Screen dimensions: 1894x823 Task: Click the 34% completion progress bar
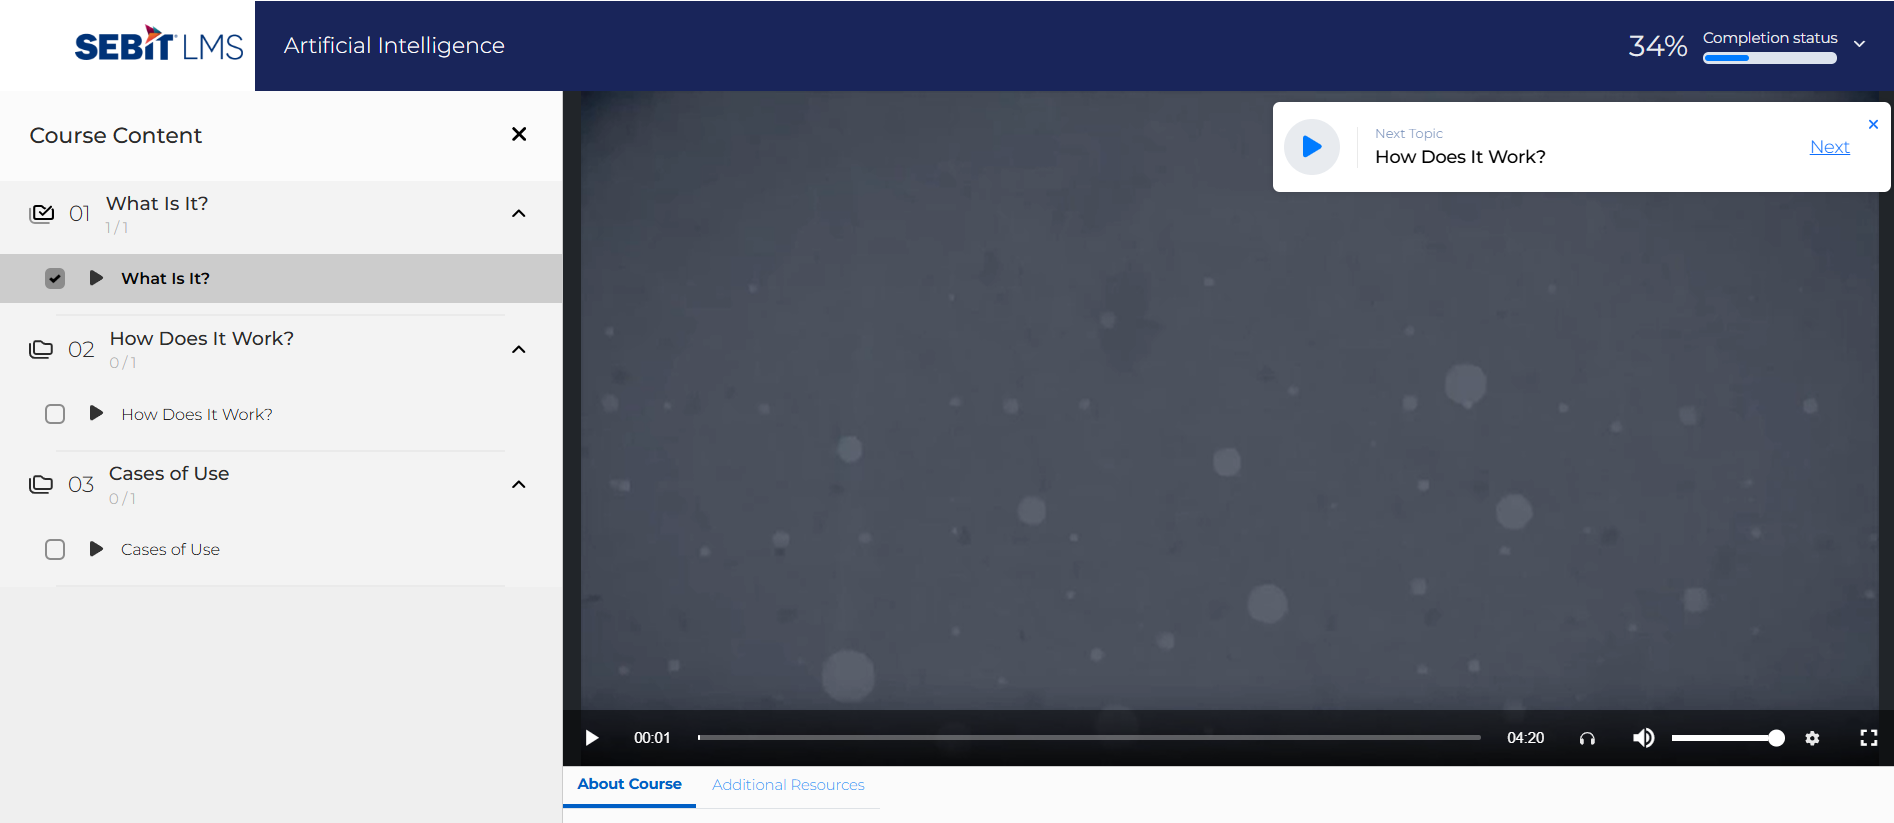click(x=1770, y=58)
